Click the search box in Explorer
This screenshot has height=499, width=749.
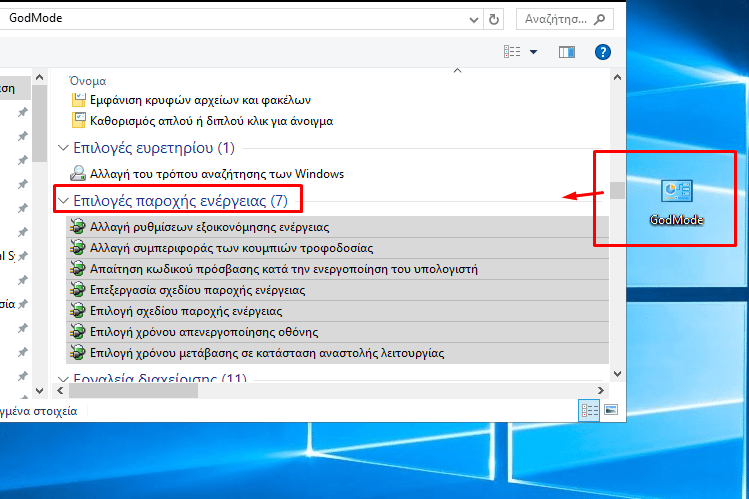click(x=565, y=19)
